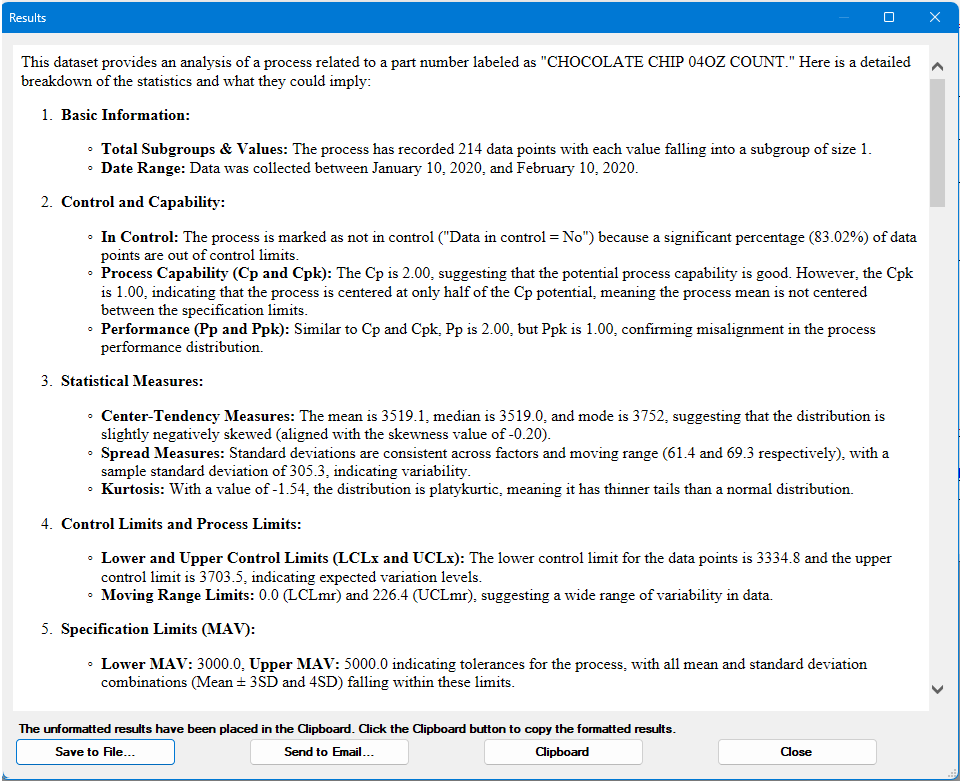Minimize the Results window
960x782 pixels.
click(x=843, y=17)
